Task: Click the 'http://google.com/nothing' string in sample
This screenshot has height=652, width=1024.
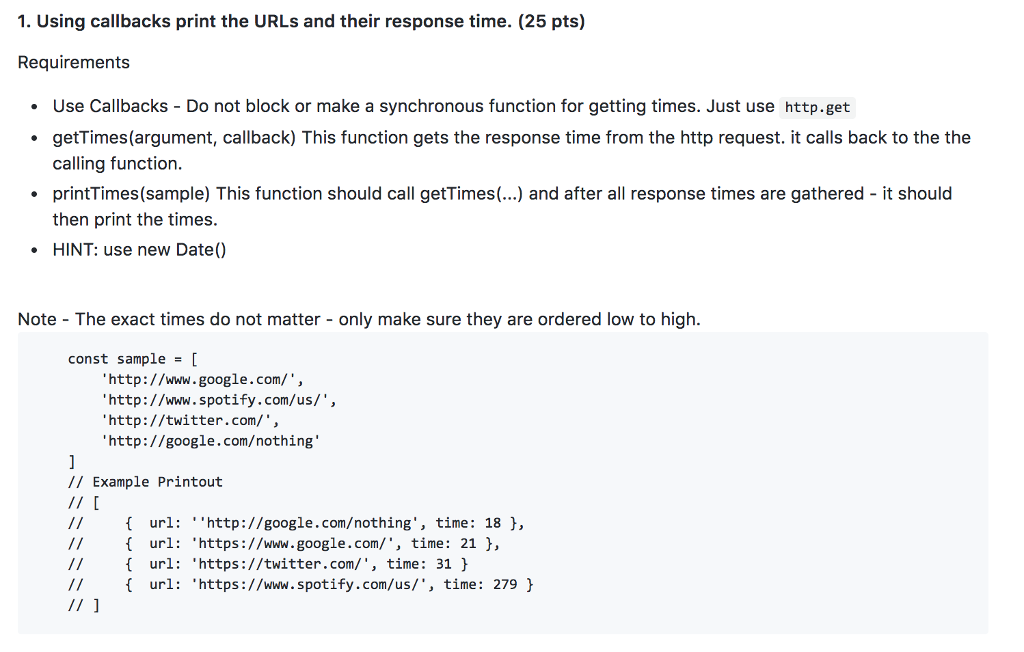Action: tap(210, 441)
